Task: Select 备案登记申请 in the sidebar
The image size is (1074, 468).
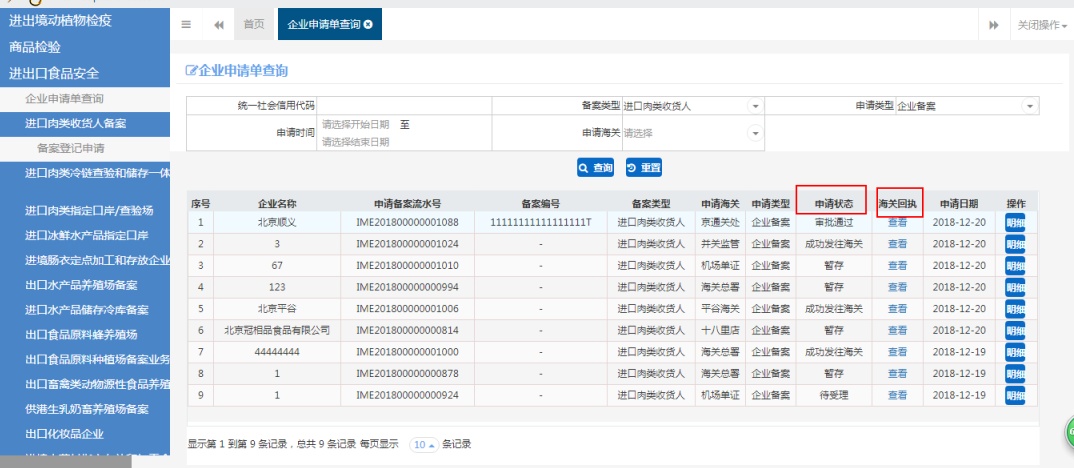Action: (x=70, y=148)
